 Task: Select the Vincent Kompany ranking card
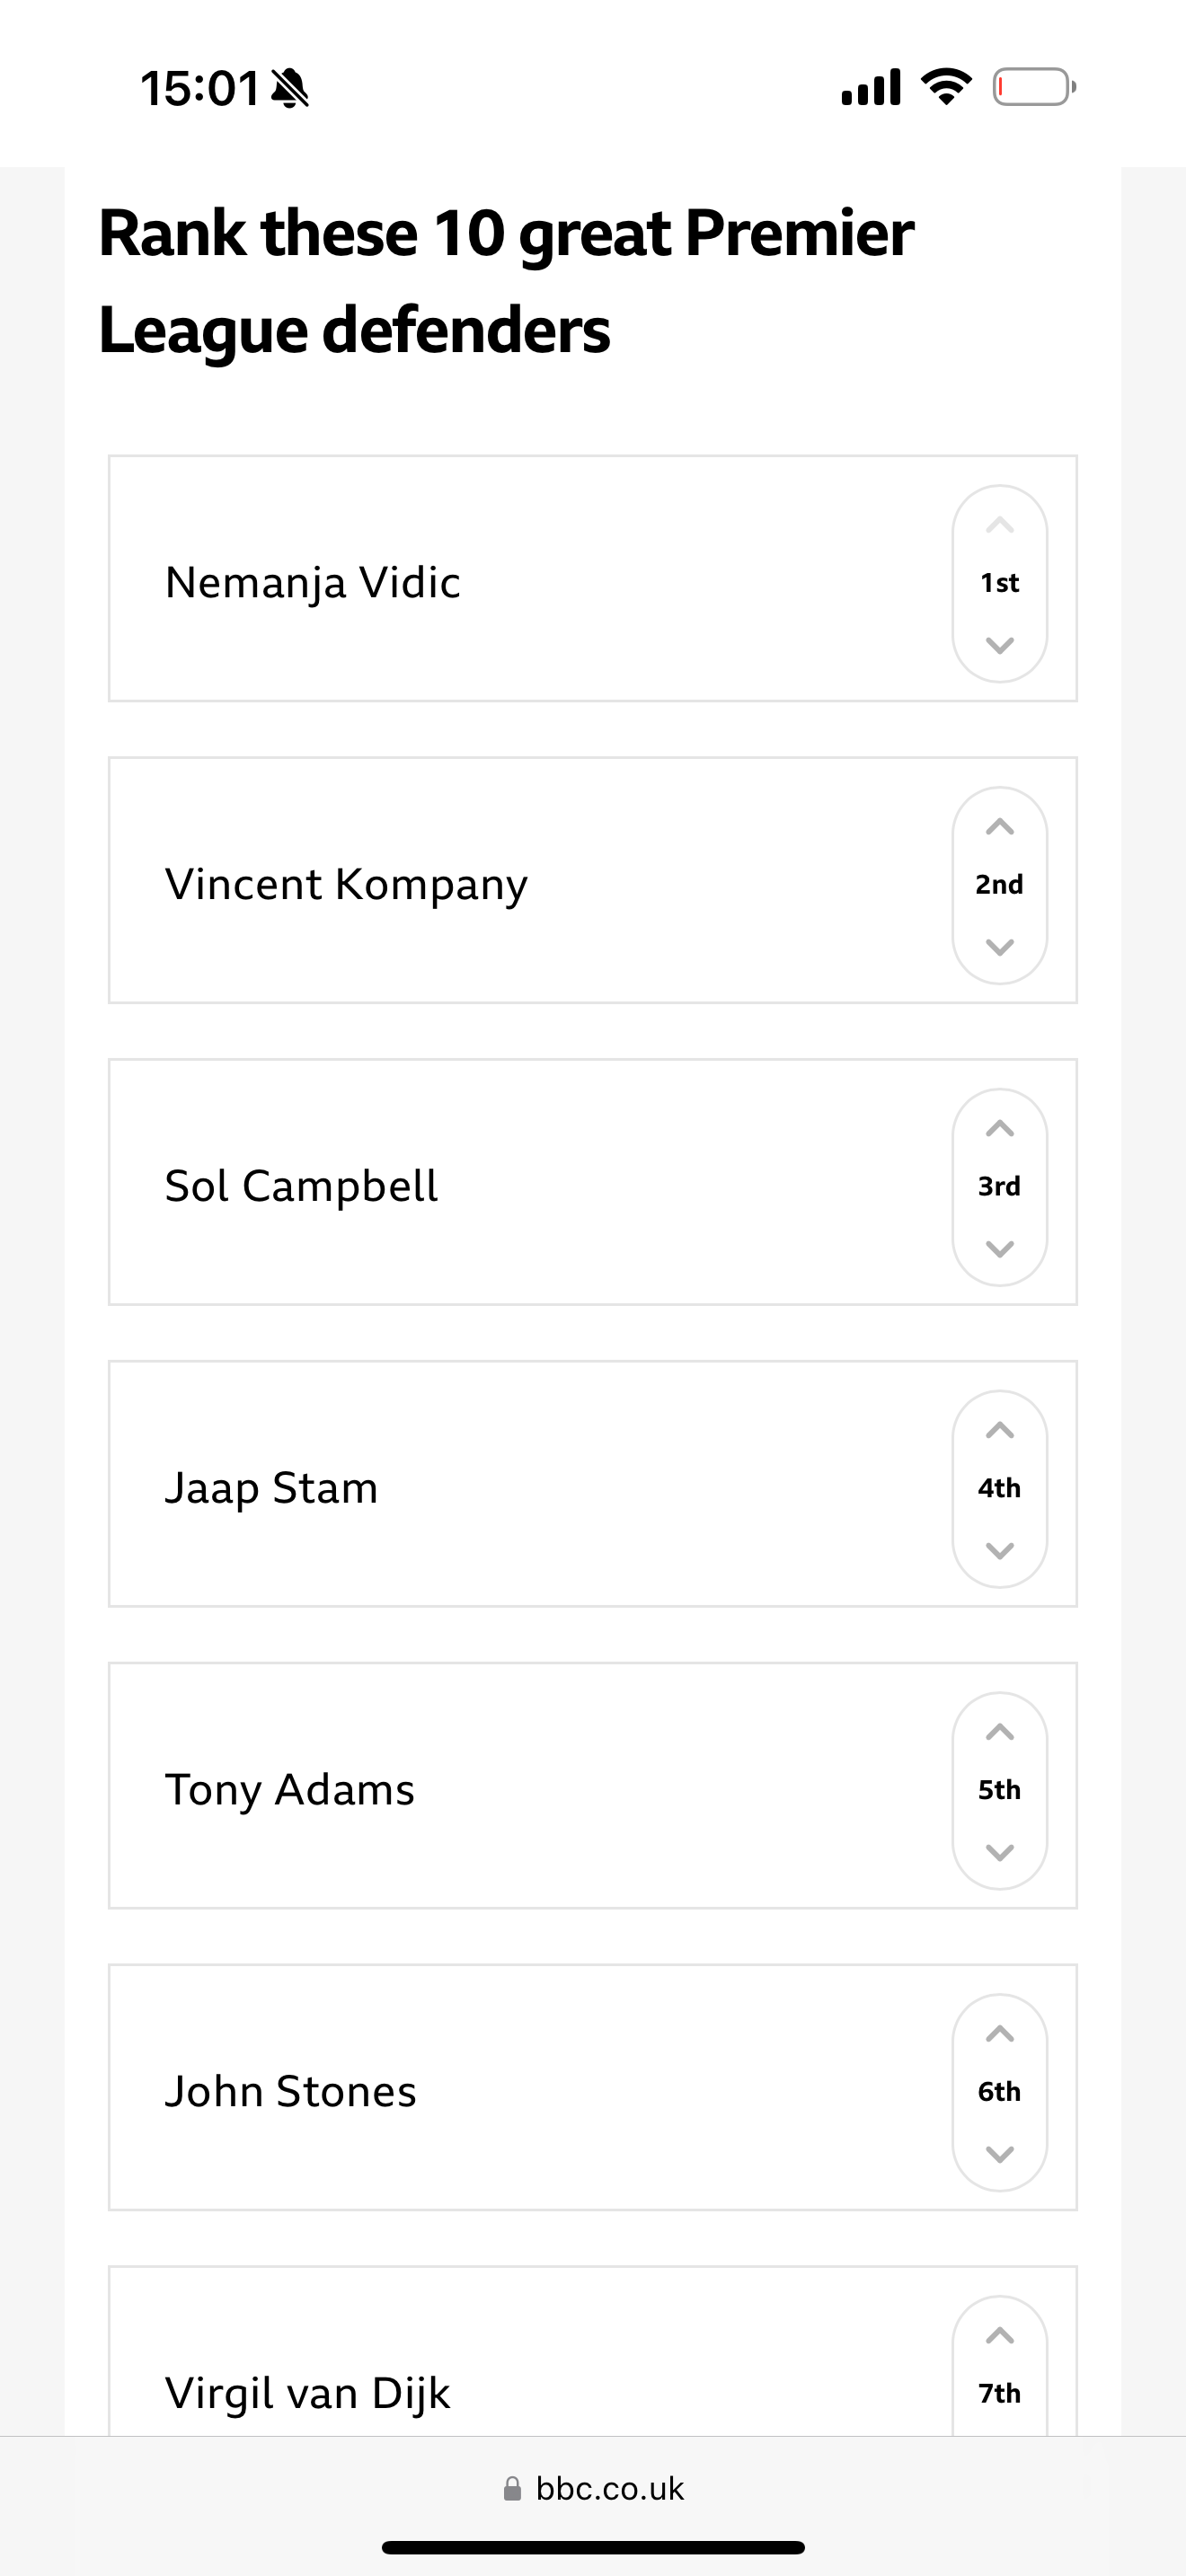(592, 881)
